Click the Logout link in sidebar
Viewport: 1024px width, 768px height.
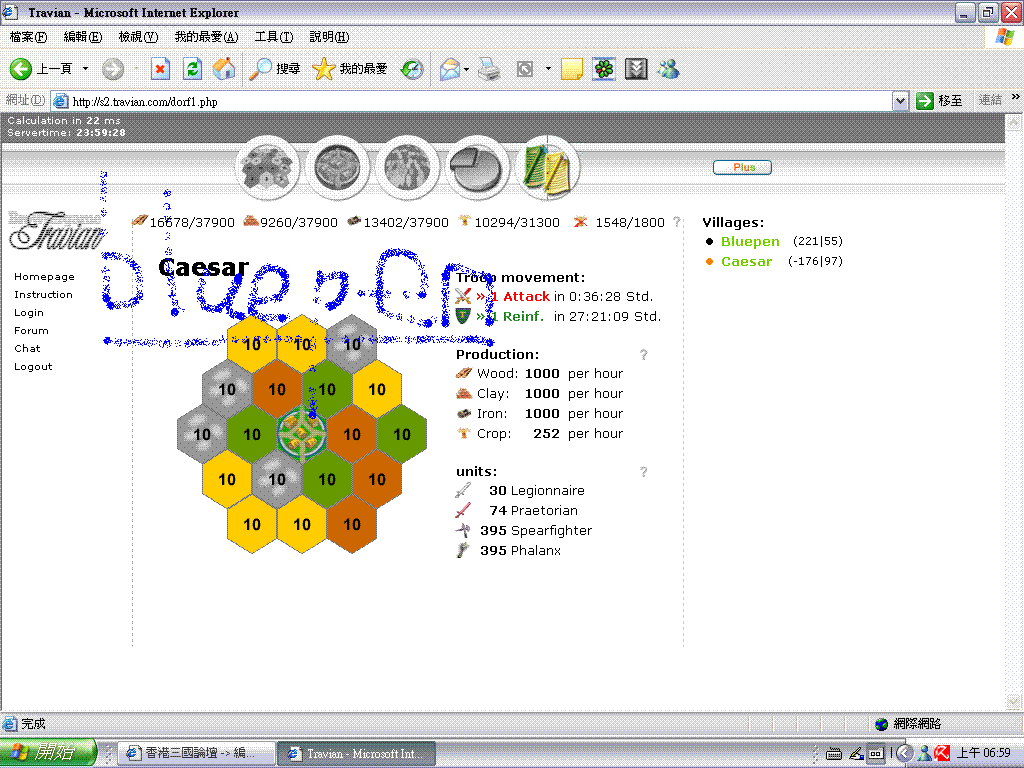pos(33,367)
